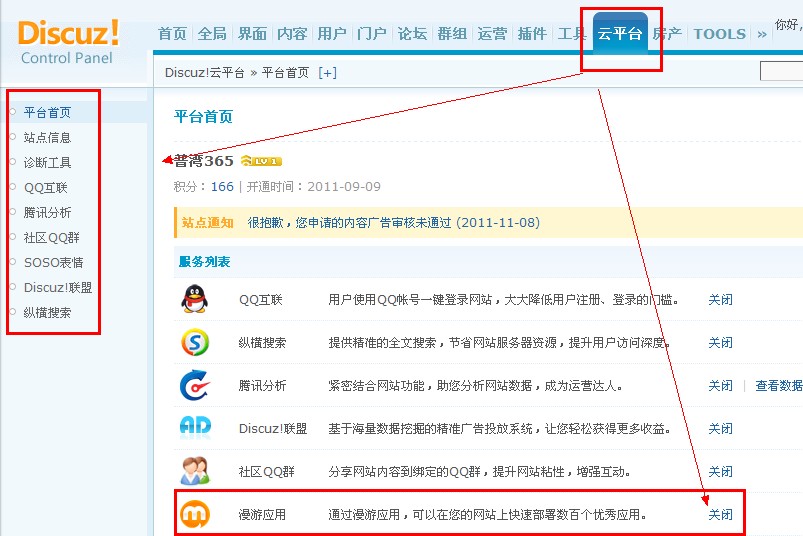Open QQ互联 in the sidebar

pyautogui.click(x=46, y=187)
